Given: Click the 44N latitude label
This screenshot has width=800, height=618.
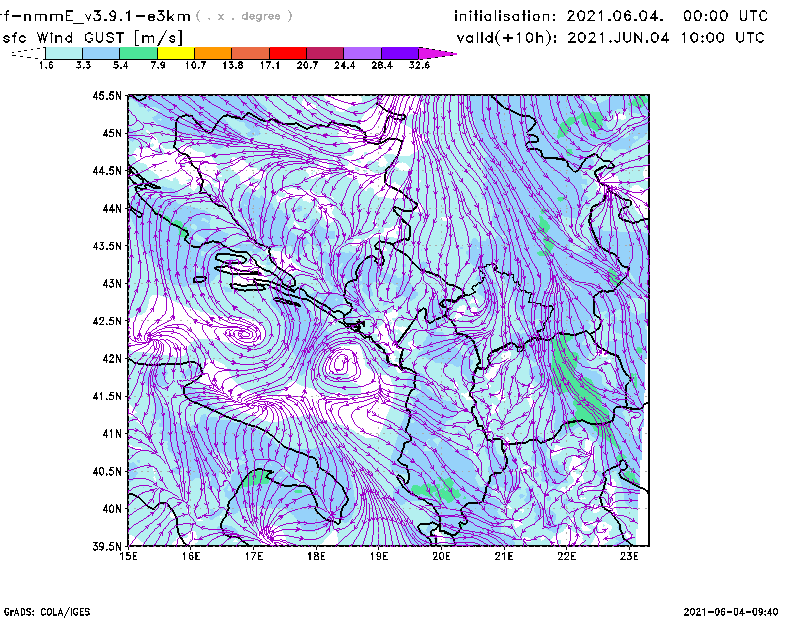Looking at the screenshot, I should pos(112,208).
